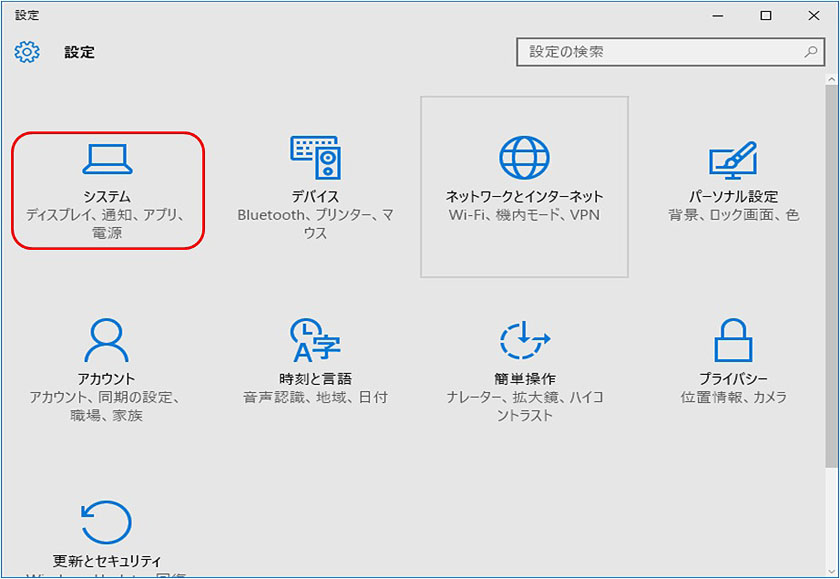Click the Personalization monitor and paintbrush icon
840x579 pixels.
733,159
